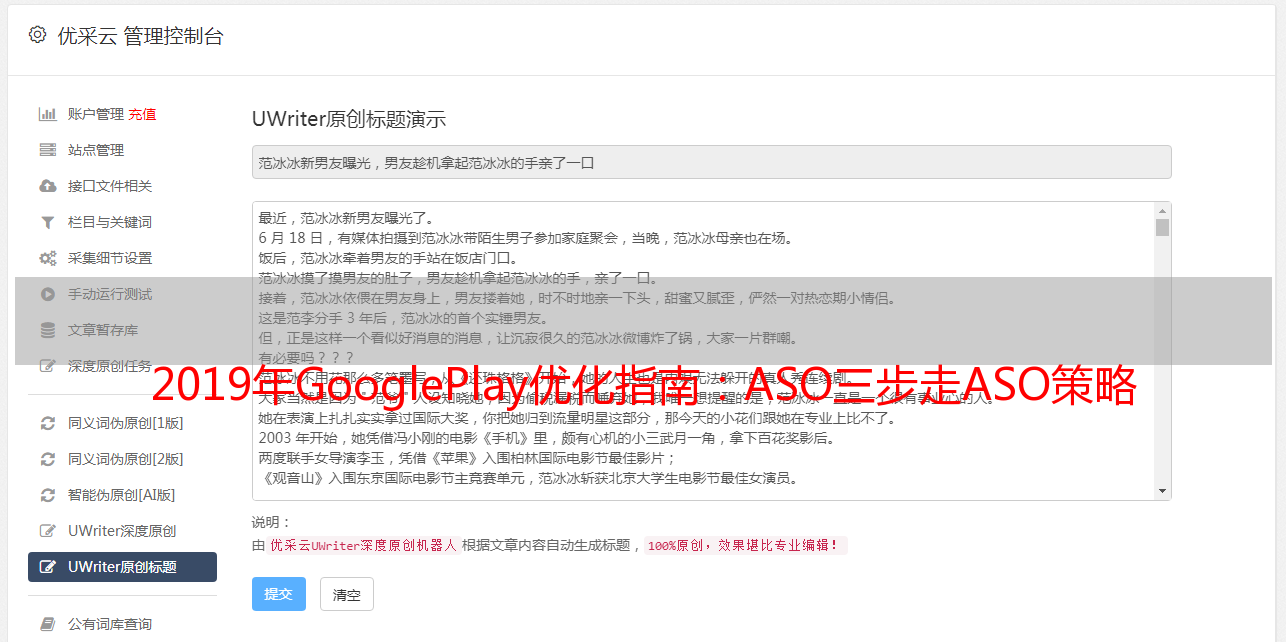Click the line starting 2003 年开始
The width and height of the screenshot is (1286, 642).
coord(546,438)
